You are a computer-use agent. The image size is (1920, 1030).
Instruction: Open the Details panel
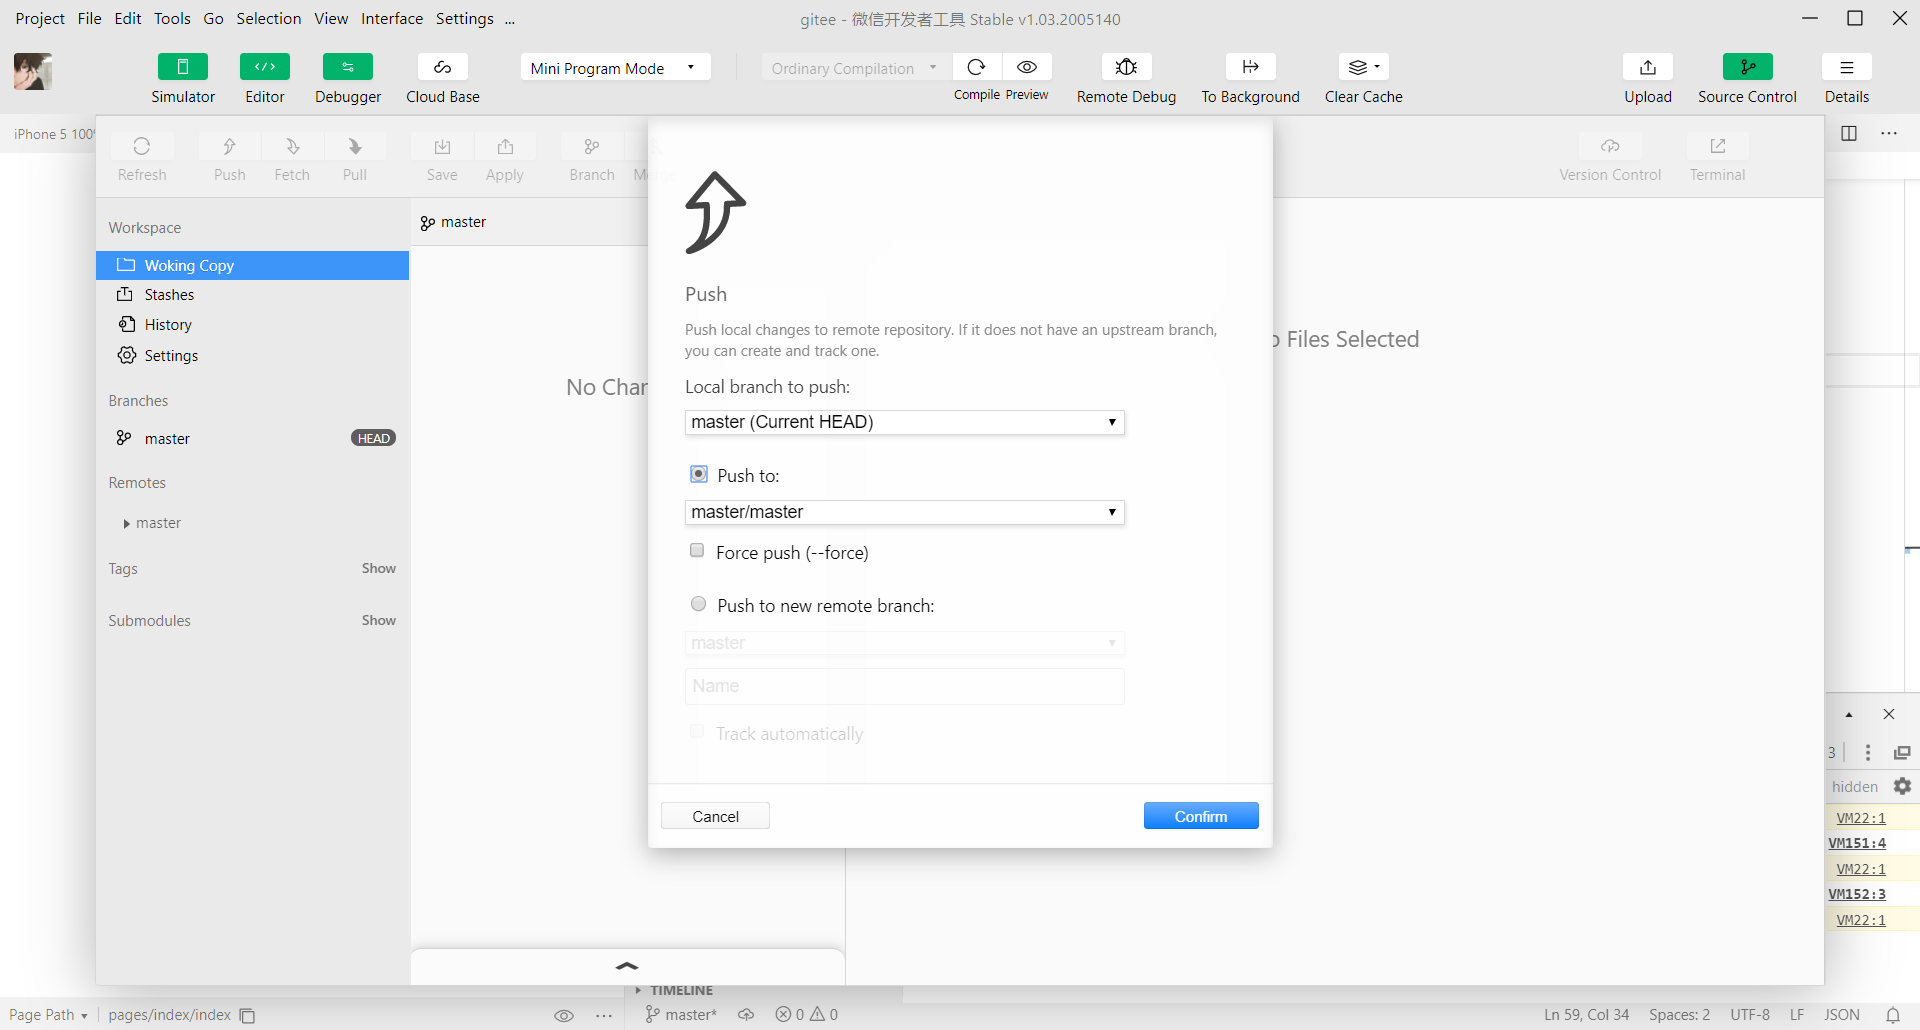pyautogui.click(x=1847, y=67)
